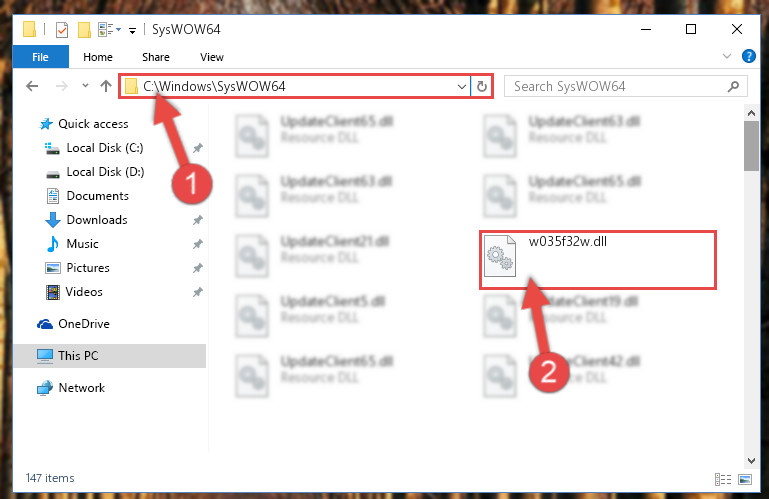
Task: Open Customize Quick Access Toolbar dropdown
Action: click(132, 30)
